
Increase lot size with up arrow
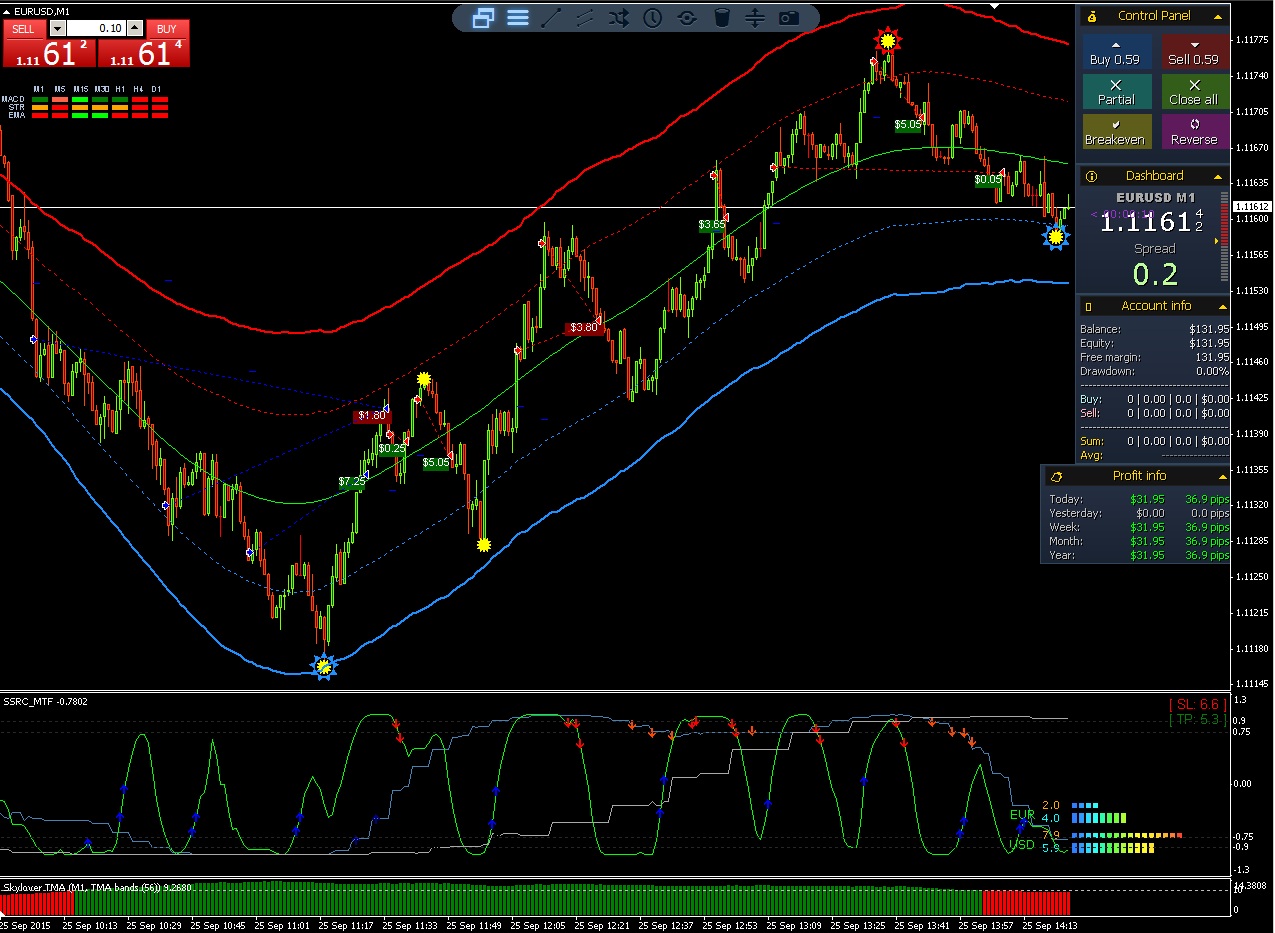[x=136, y=29]
